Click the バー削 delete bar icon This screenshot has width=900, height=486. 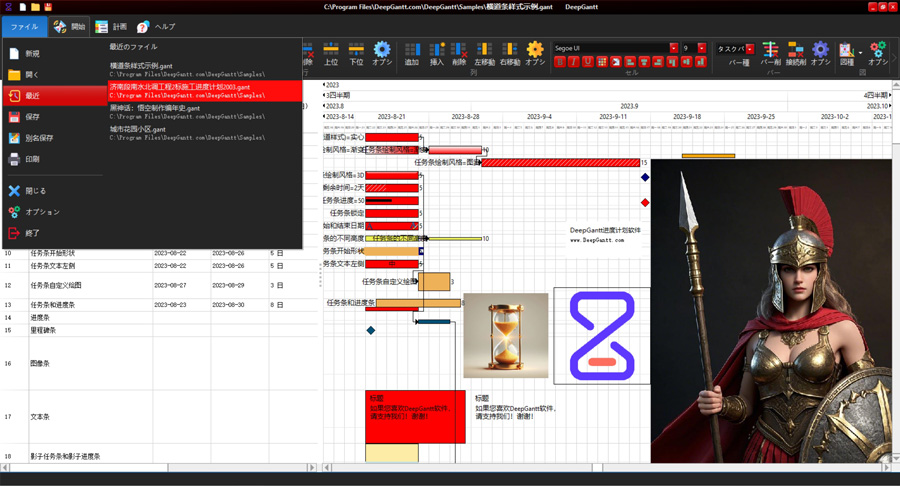pyautogui.click(x=770, y=52)
